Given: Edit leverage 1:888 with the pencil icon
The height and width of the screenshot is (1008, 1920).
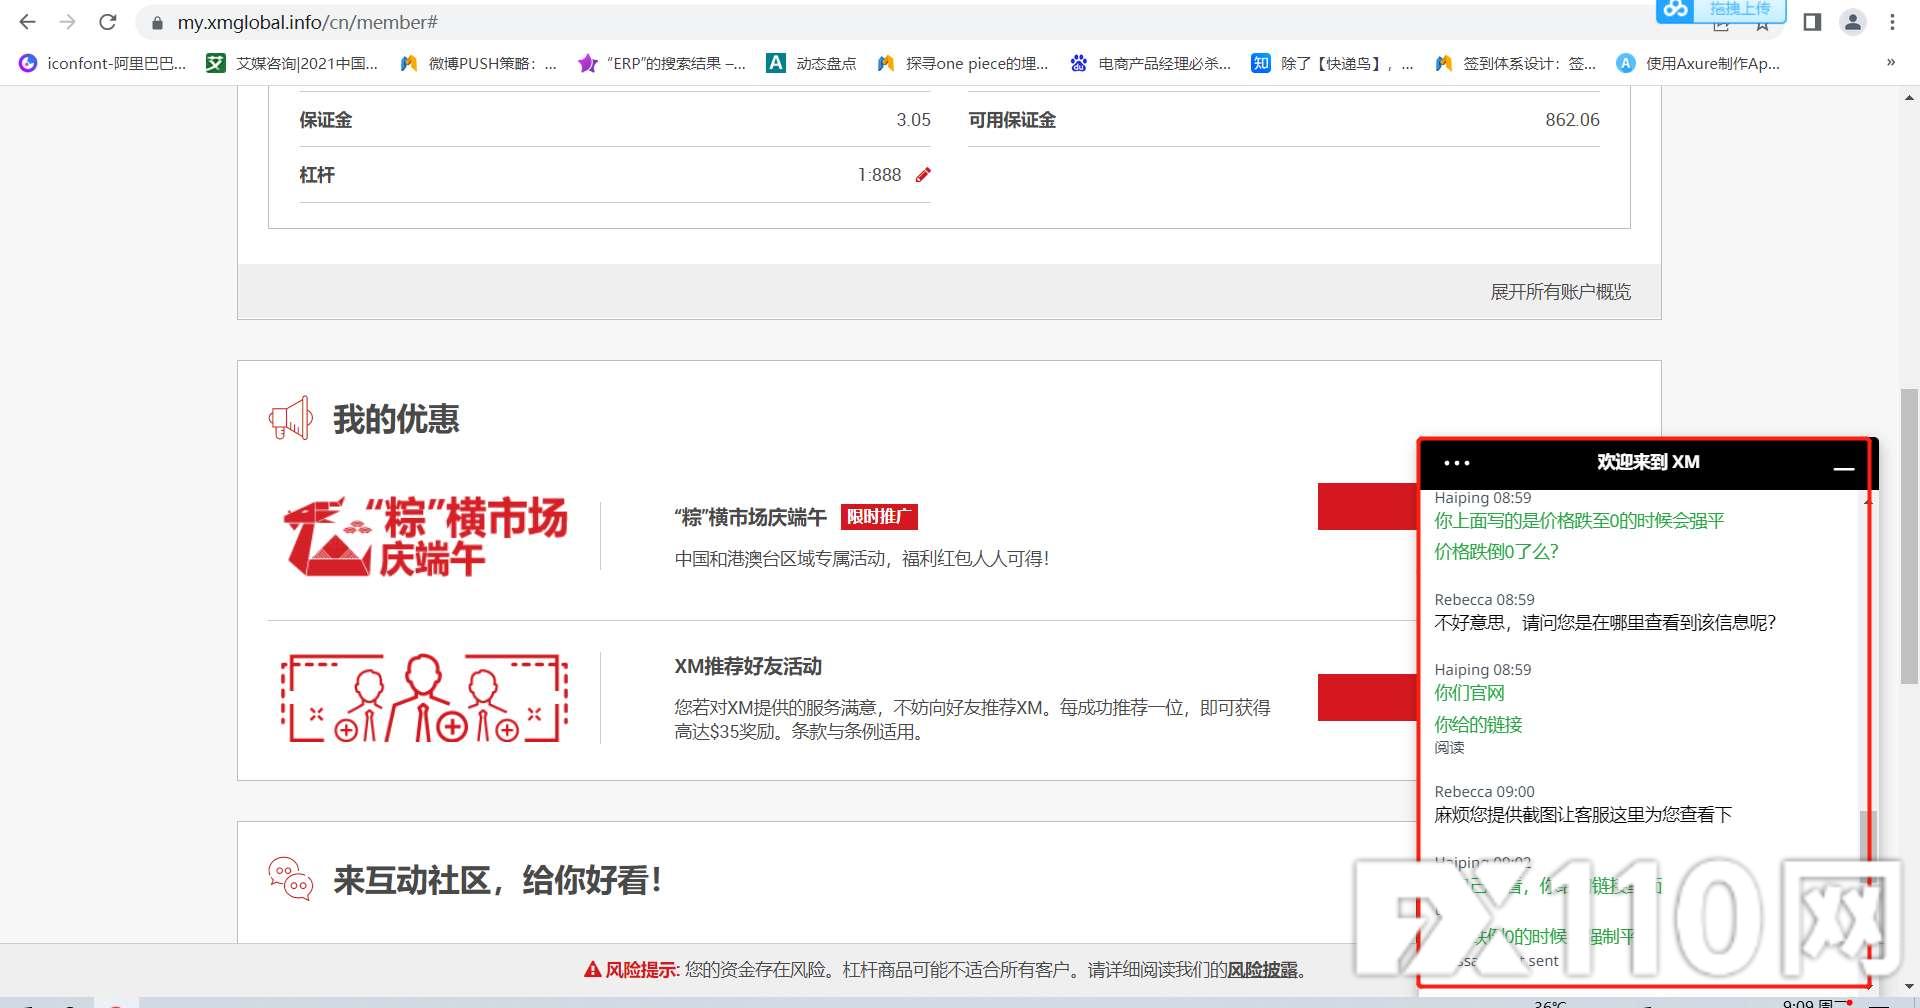Looking at the screenshot, I should point(923,175).
